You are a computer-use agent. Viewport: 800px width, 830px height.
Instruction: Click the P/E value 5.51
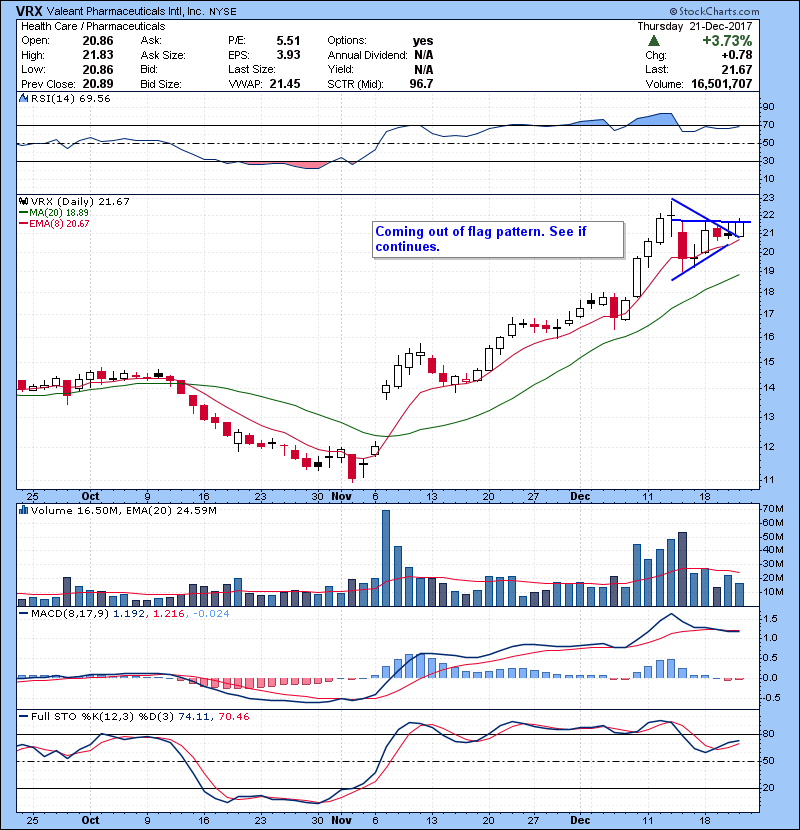click(x=288, y=41)
